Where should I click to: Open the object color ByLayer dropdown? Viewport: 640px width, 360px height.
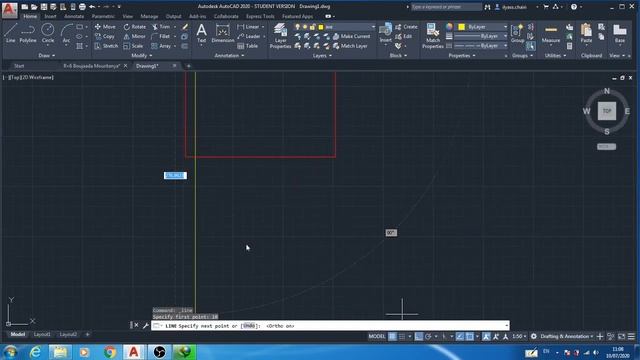[x=482, y=27]
